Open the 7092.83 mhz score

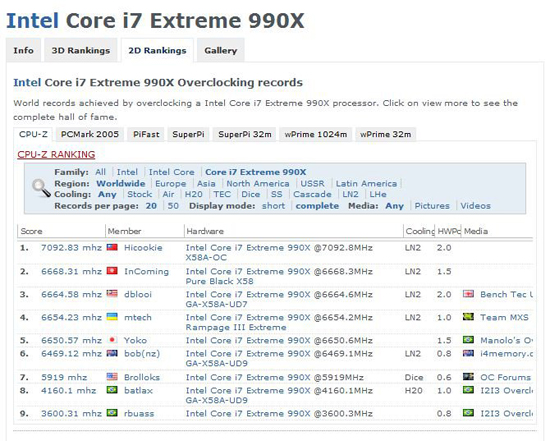tap(71, 247)
